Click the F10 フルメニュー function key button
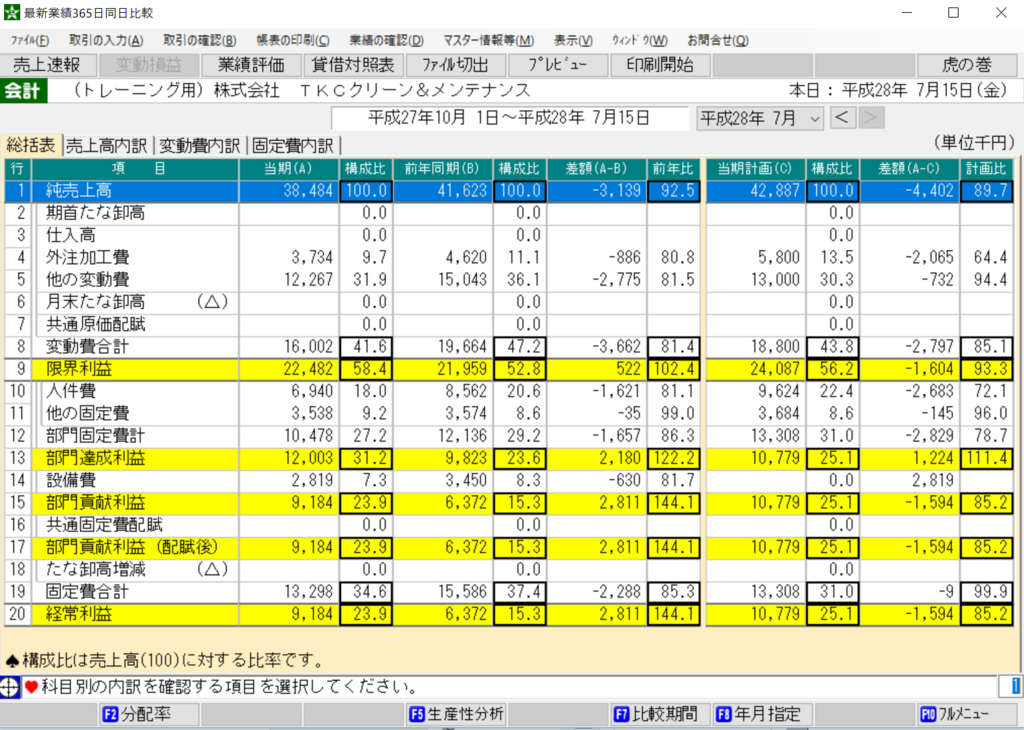 [967, 714]
